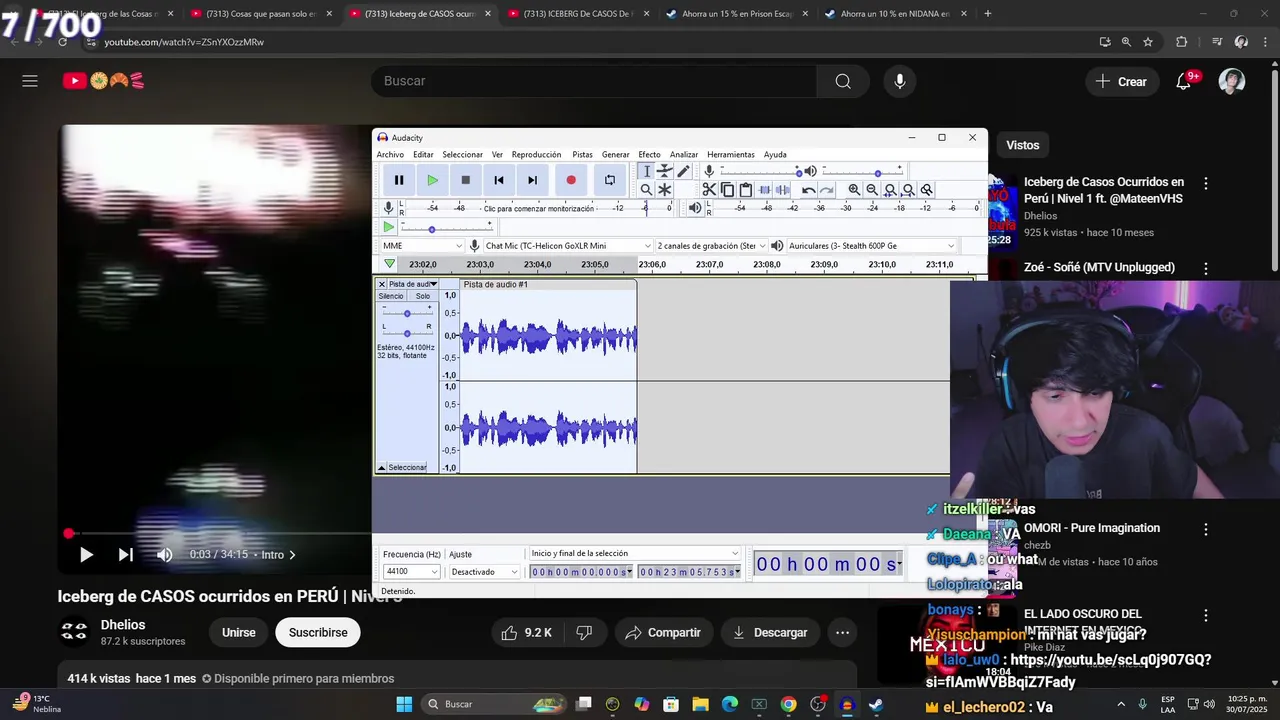Open Editar menu in Audacity
The width and height of the screenshot is (1280, 720).
tap(423, 154)
